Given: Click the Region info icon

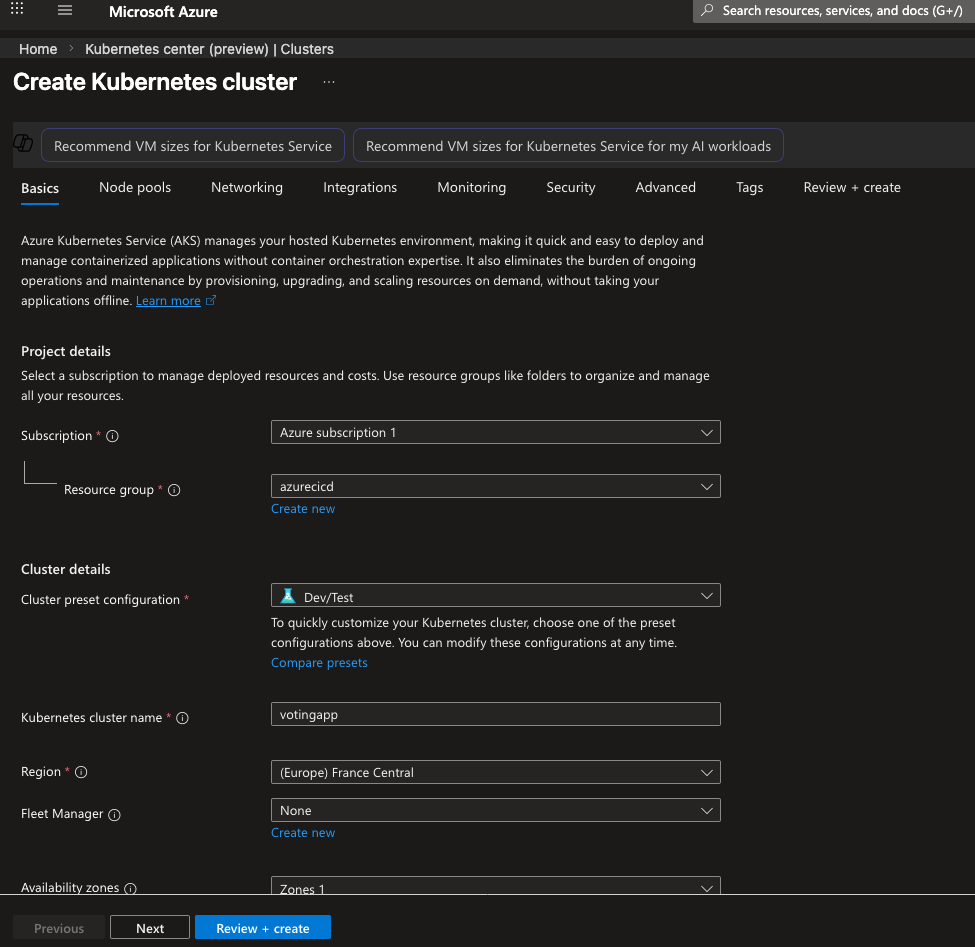Looking at the screenshot, I should (x=82, y=772).
